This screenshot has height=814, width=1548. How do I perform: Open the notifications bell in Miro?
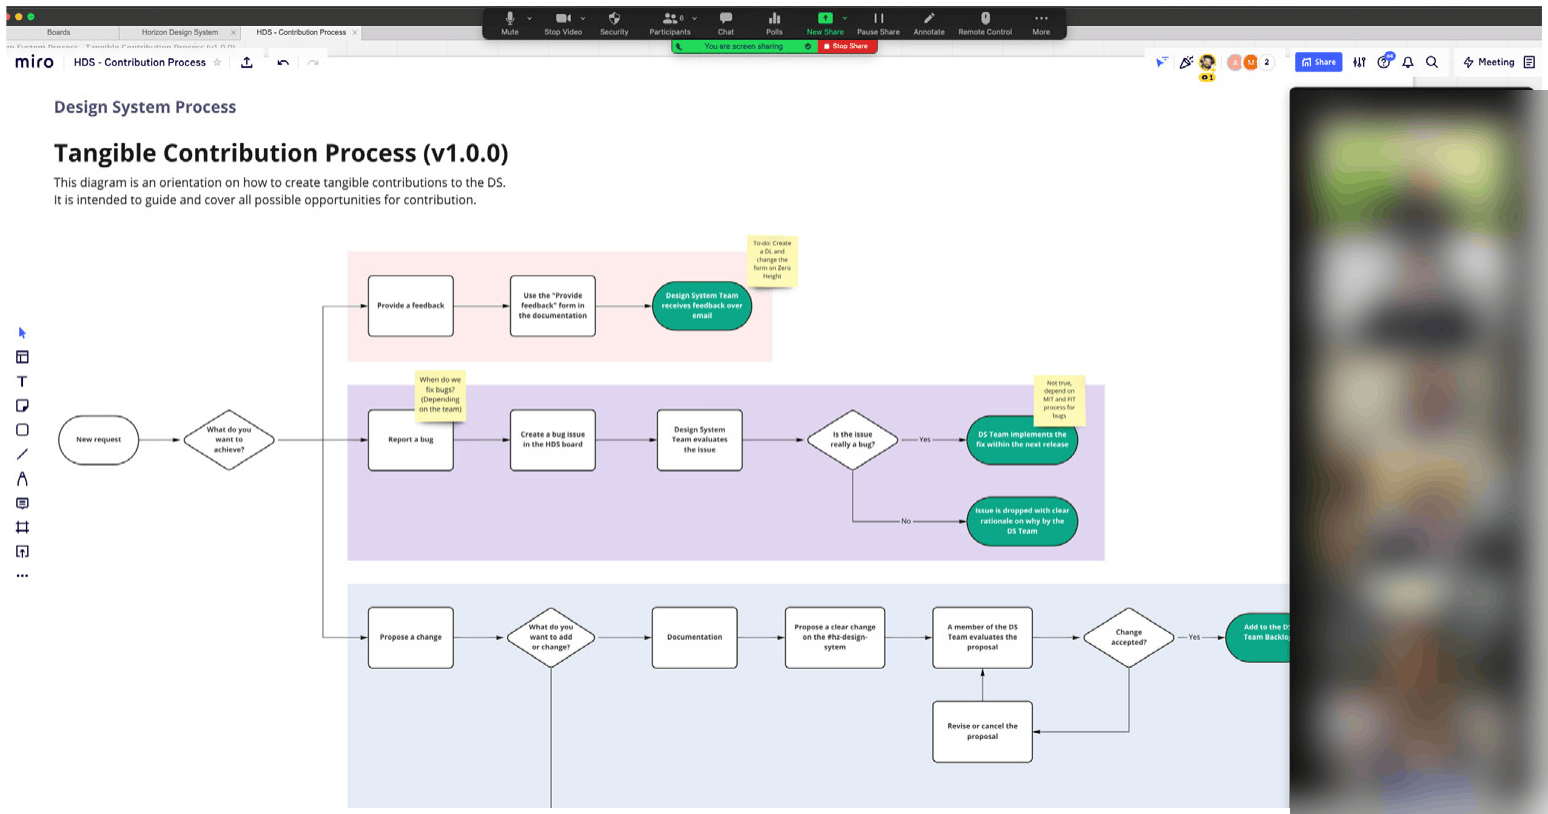pos(1408,62)
